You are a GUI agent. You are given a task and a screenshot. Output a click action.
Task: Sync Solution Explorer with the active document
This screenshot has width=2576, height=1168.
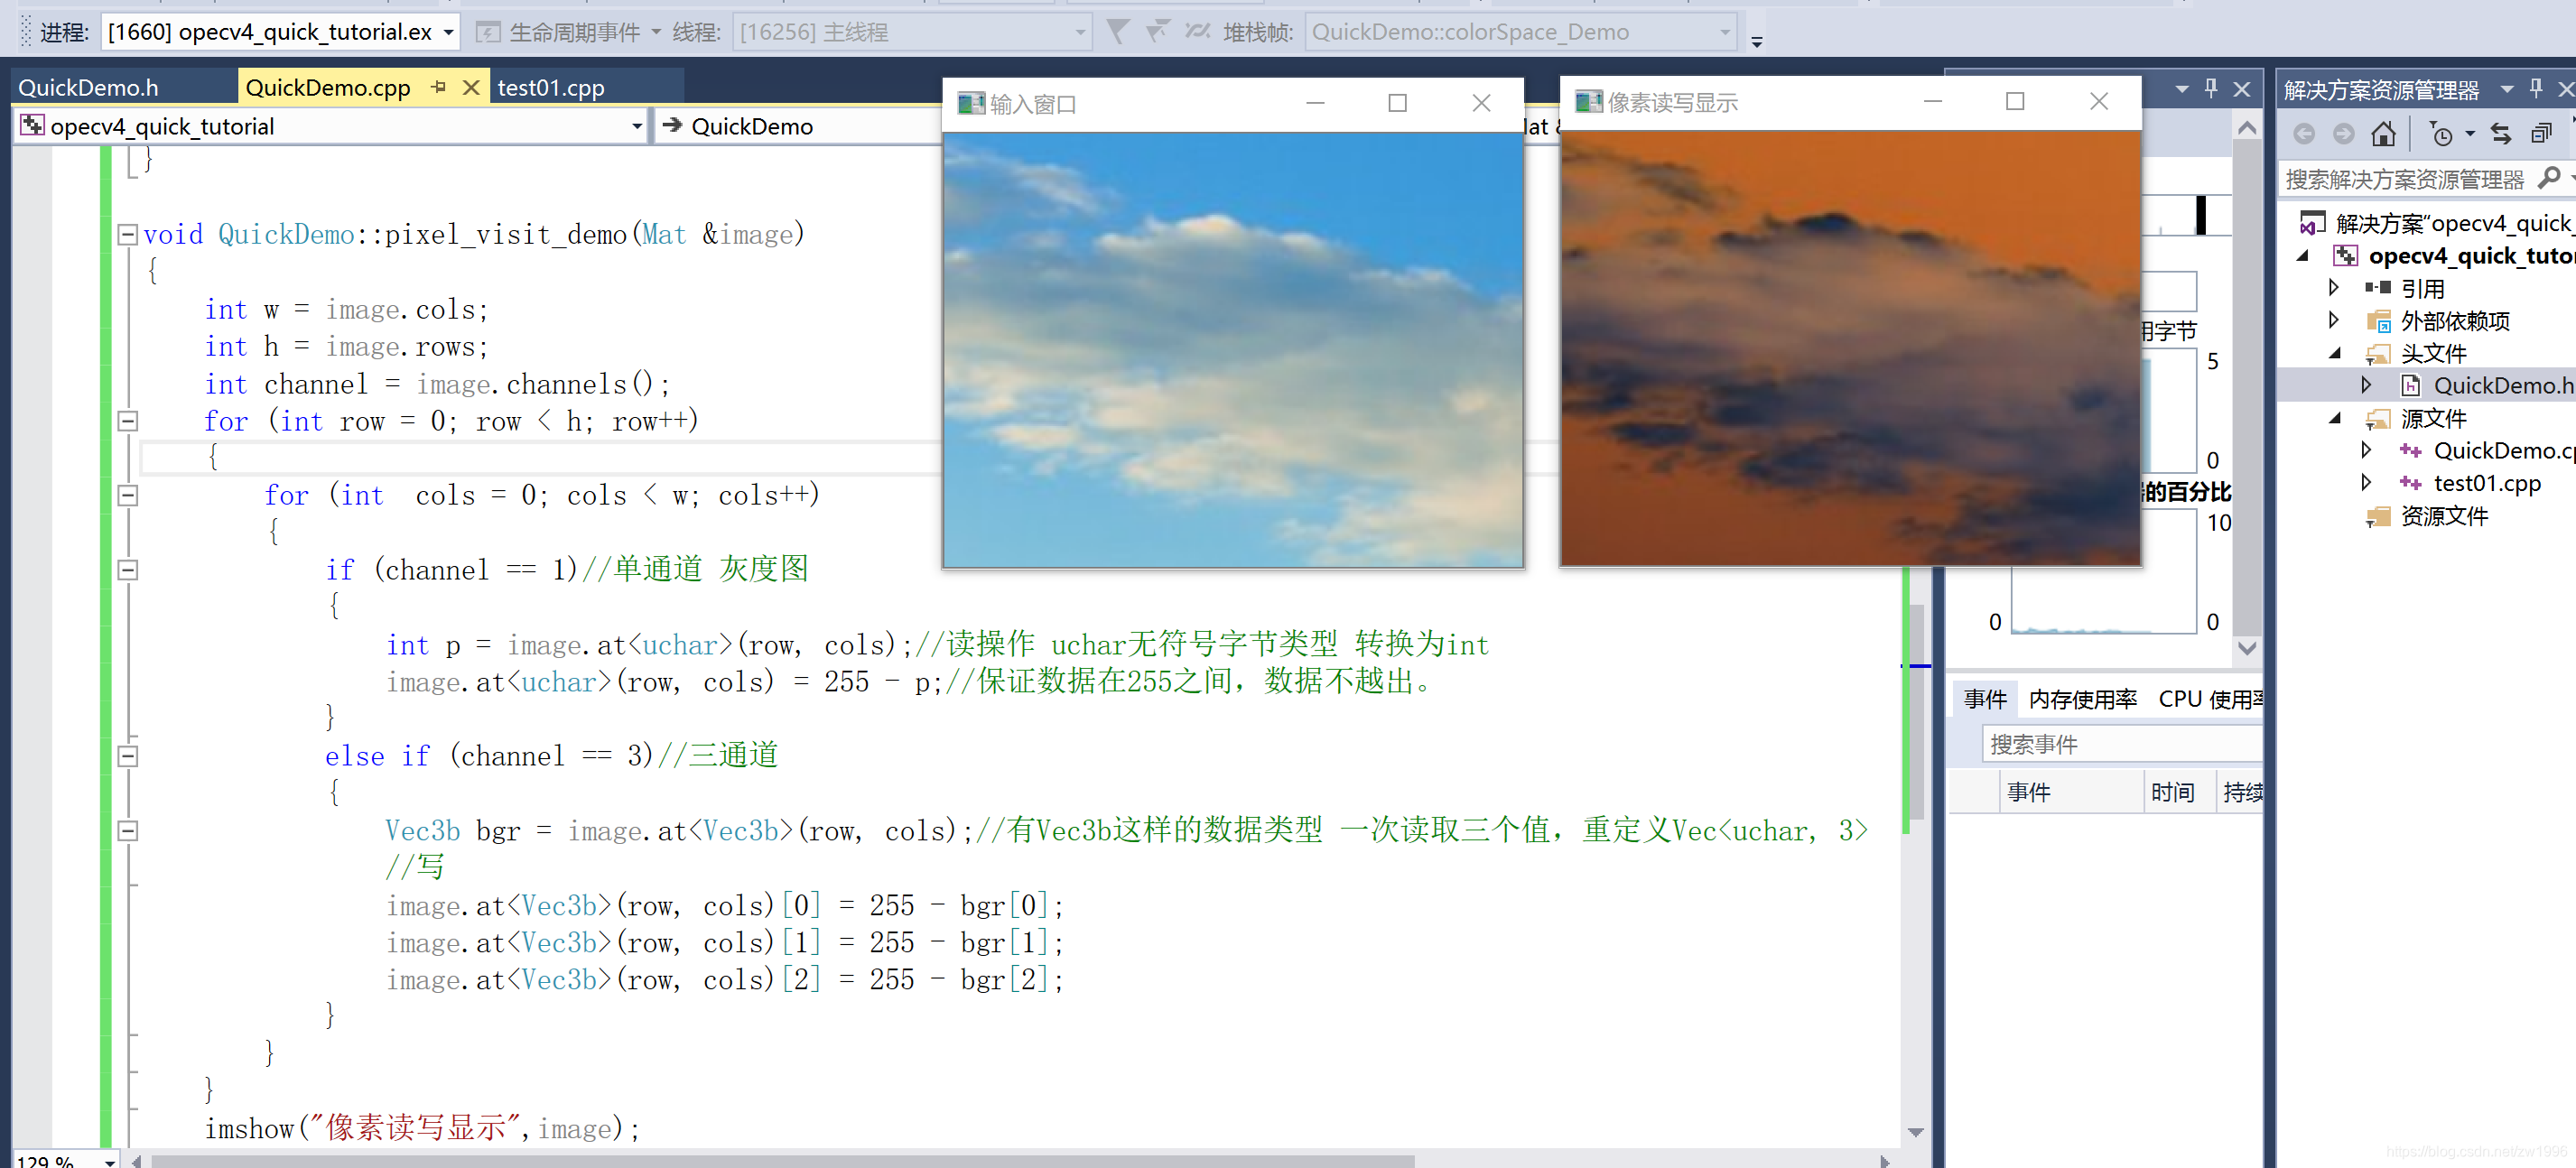pyautogui.click(x=2499, y=133)
